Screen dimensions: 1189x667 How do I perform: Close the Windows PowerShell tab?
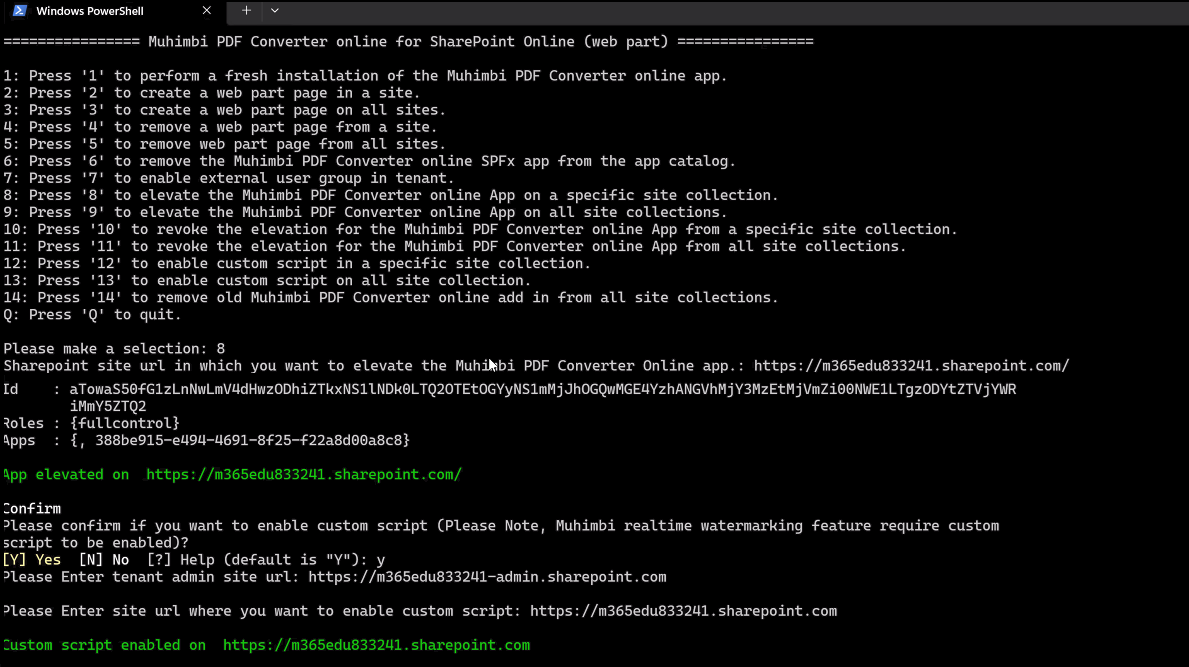[207, 11]
